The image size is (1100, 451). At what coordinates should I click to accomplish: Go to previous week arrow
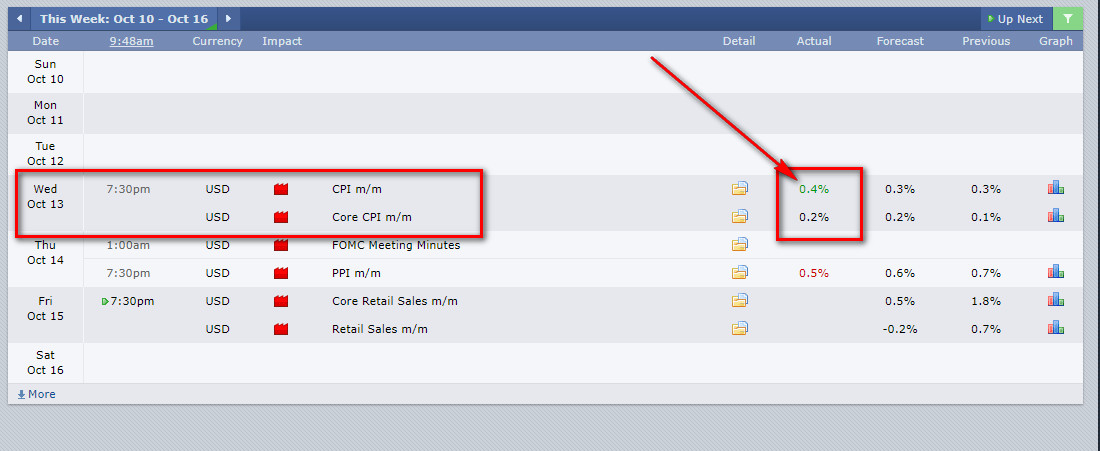pyautogui.click(x=19, y=19)
